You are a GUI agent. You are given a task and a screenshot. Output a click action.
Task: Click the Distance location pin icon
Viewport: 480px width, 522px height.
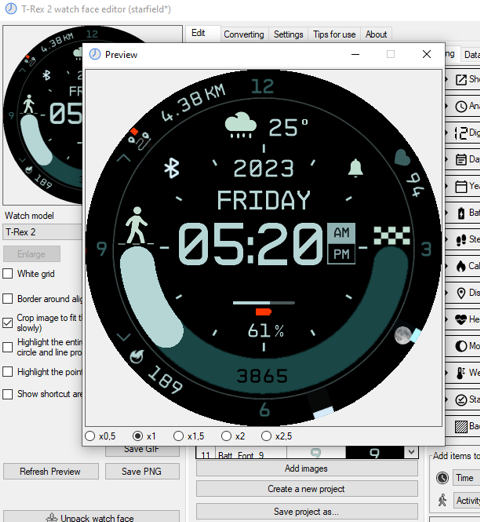[x=461, y=293]
